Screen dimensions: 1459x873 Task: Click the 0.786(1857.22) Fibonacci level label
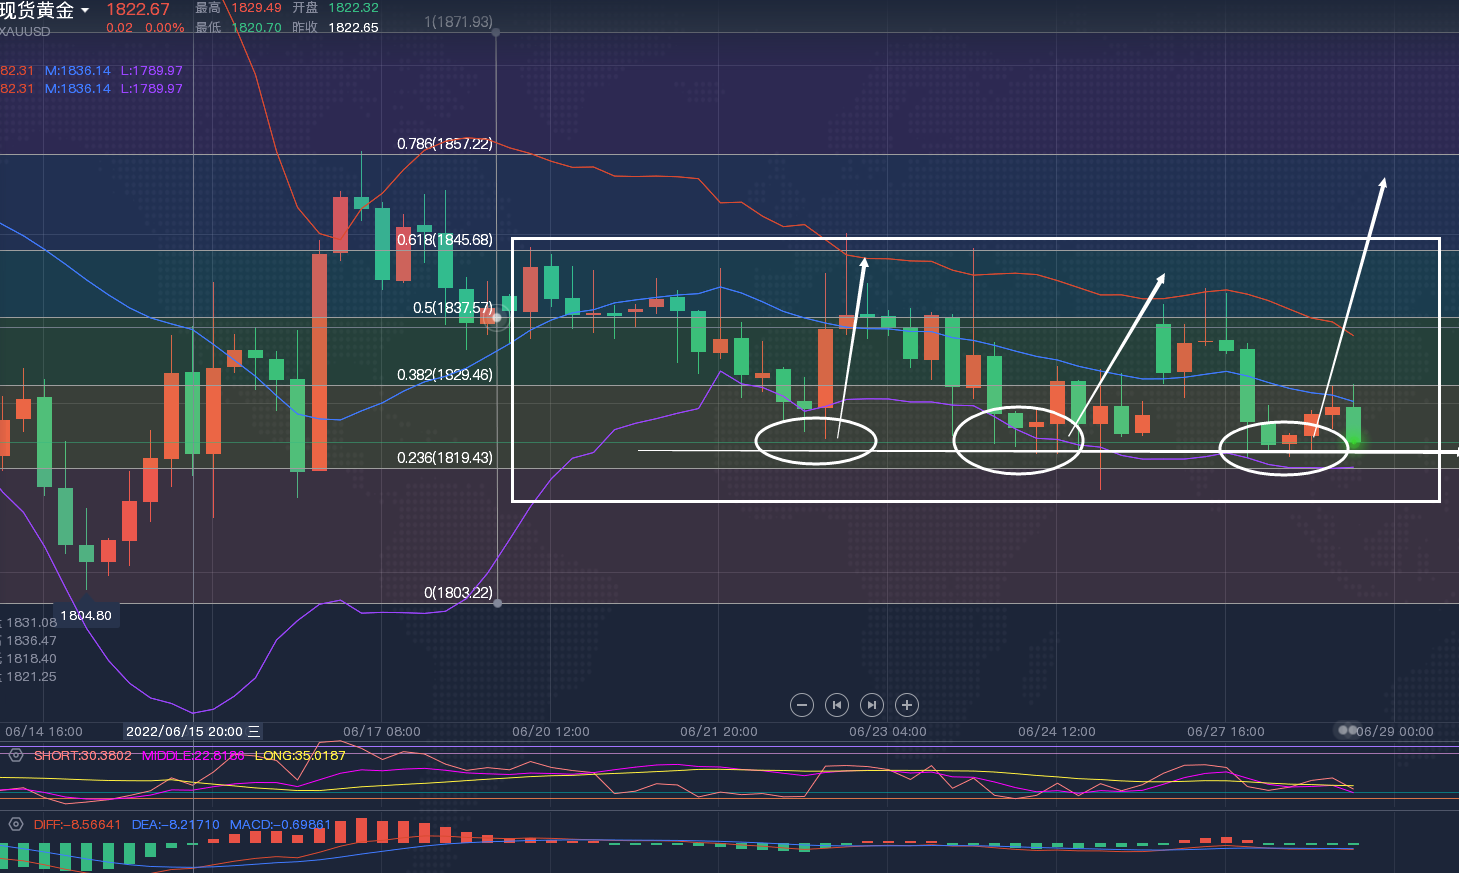pos(444,144)
